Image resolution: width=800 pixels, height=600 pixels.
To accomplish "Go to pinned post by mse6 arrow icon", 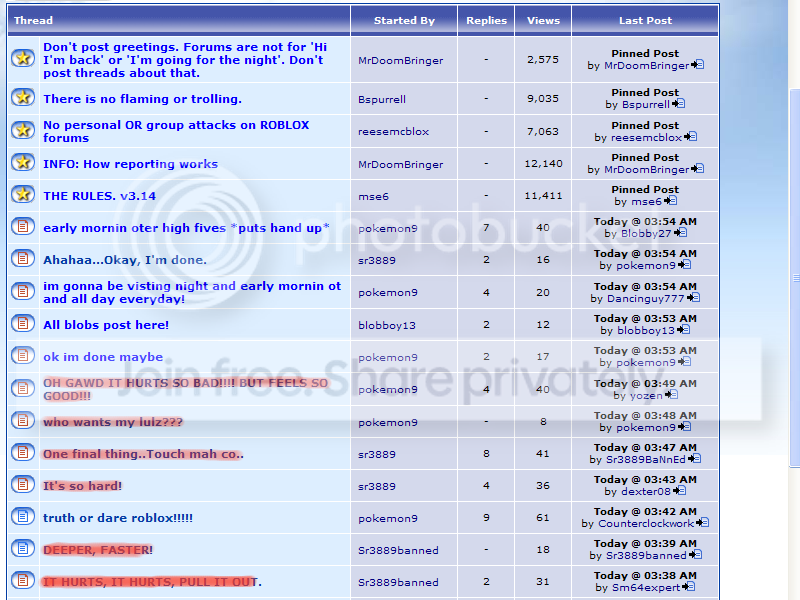I will click(671, 201).
